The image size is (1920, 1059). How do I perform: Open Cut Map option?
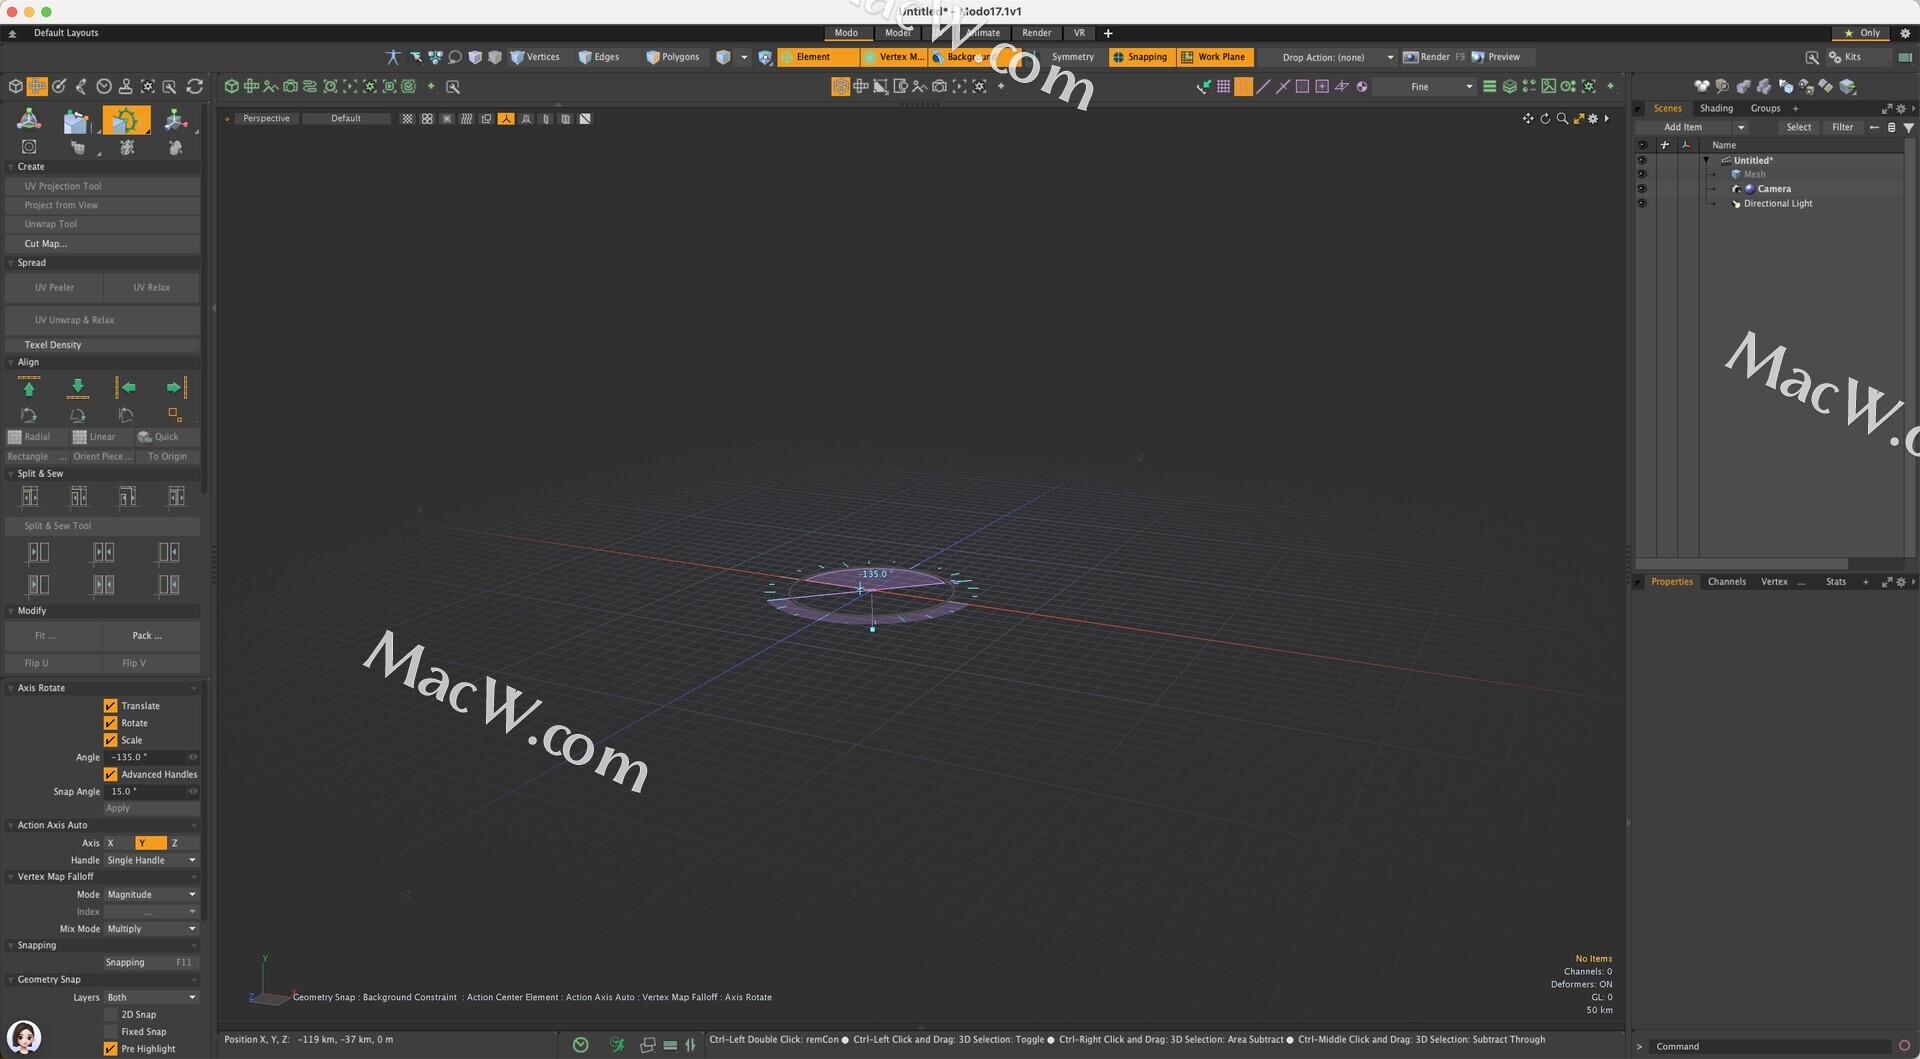pyautogui.click(x=103, y=244)
